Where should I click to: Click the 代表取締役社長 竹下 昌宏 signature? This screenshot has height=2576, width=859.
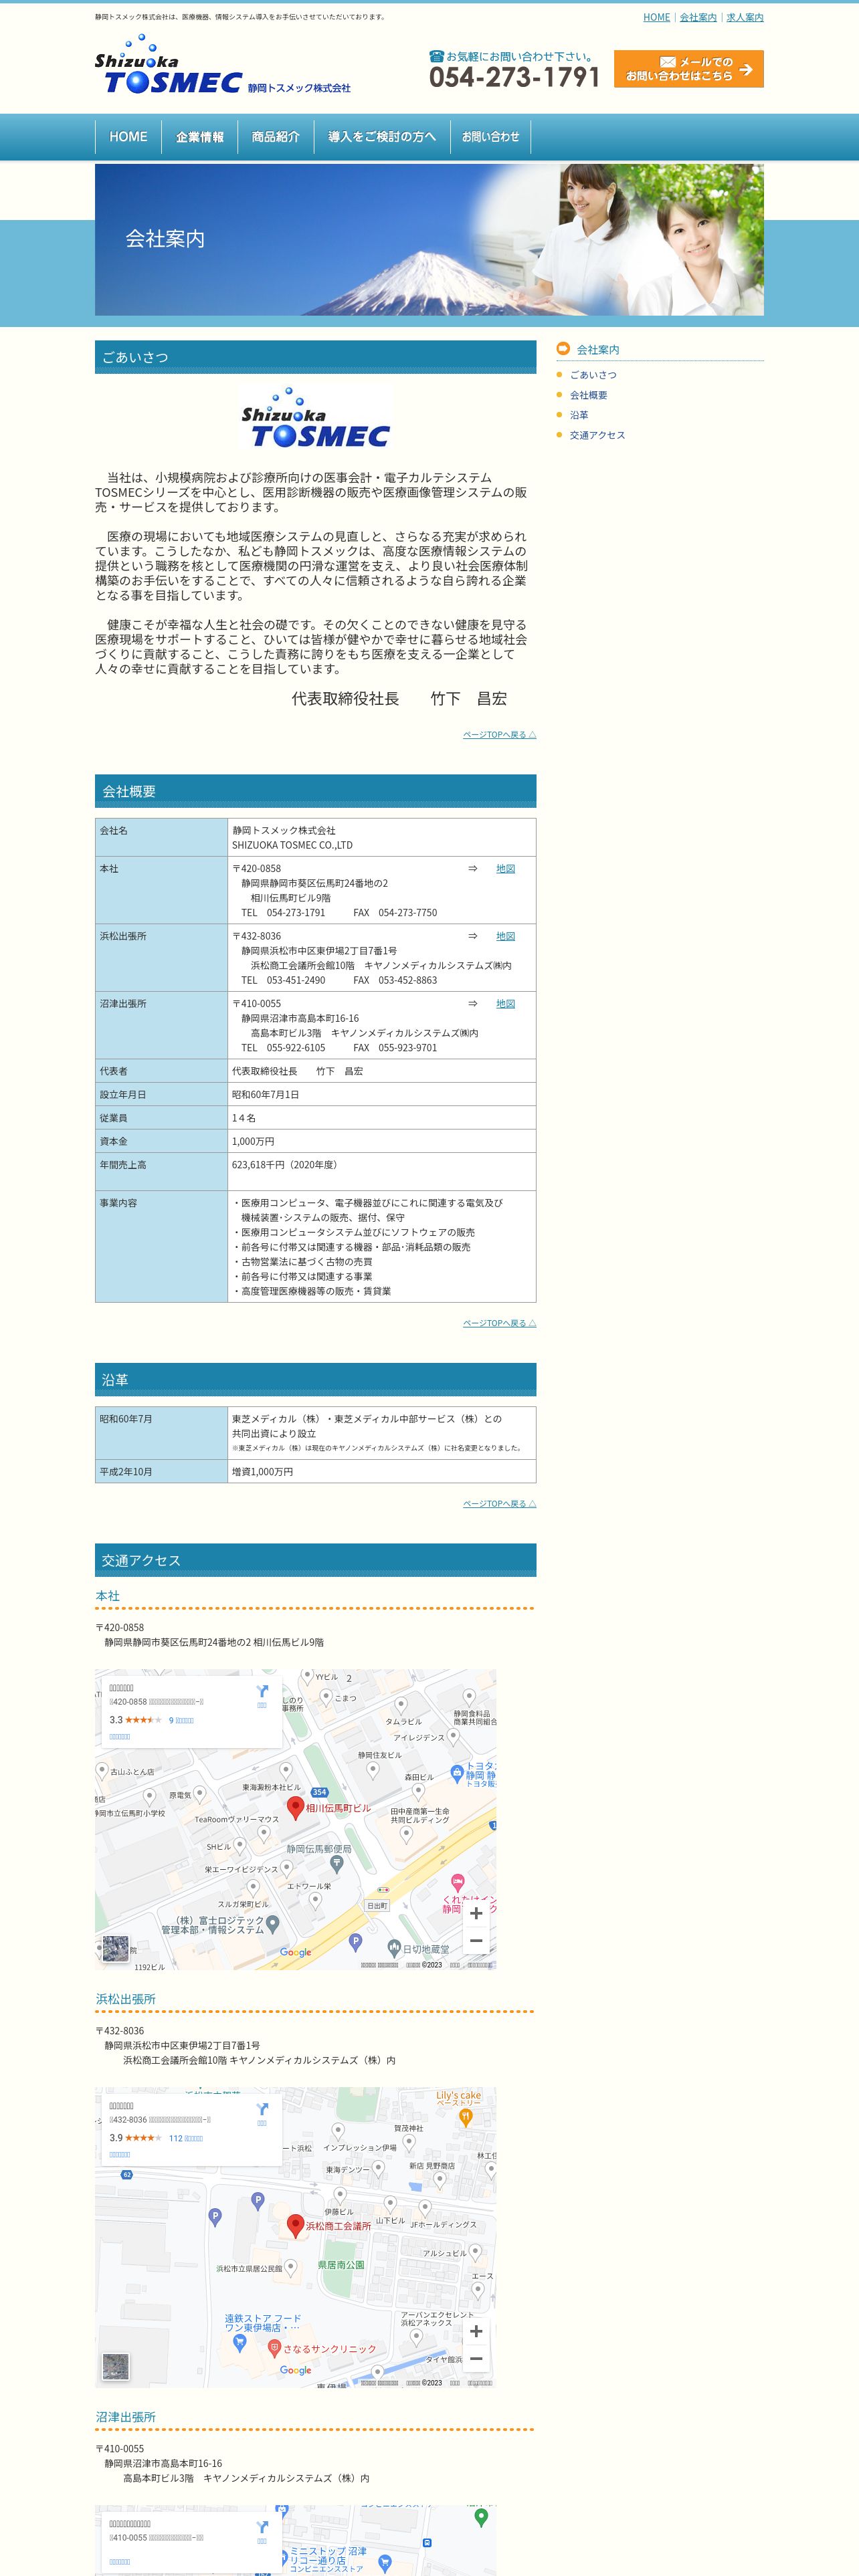(x=399, y=699)
